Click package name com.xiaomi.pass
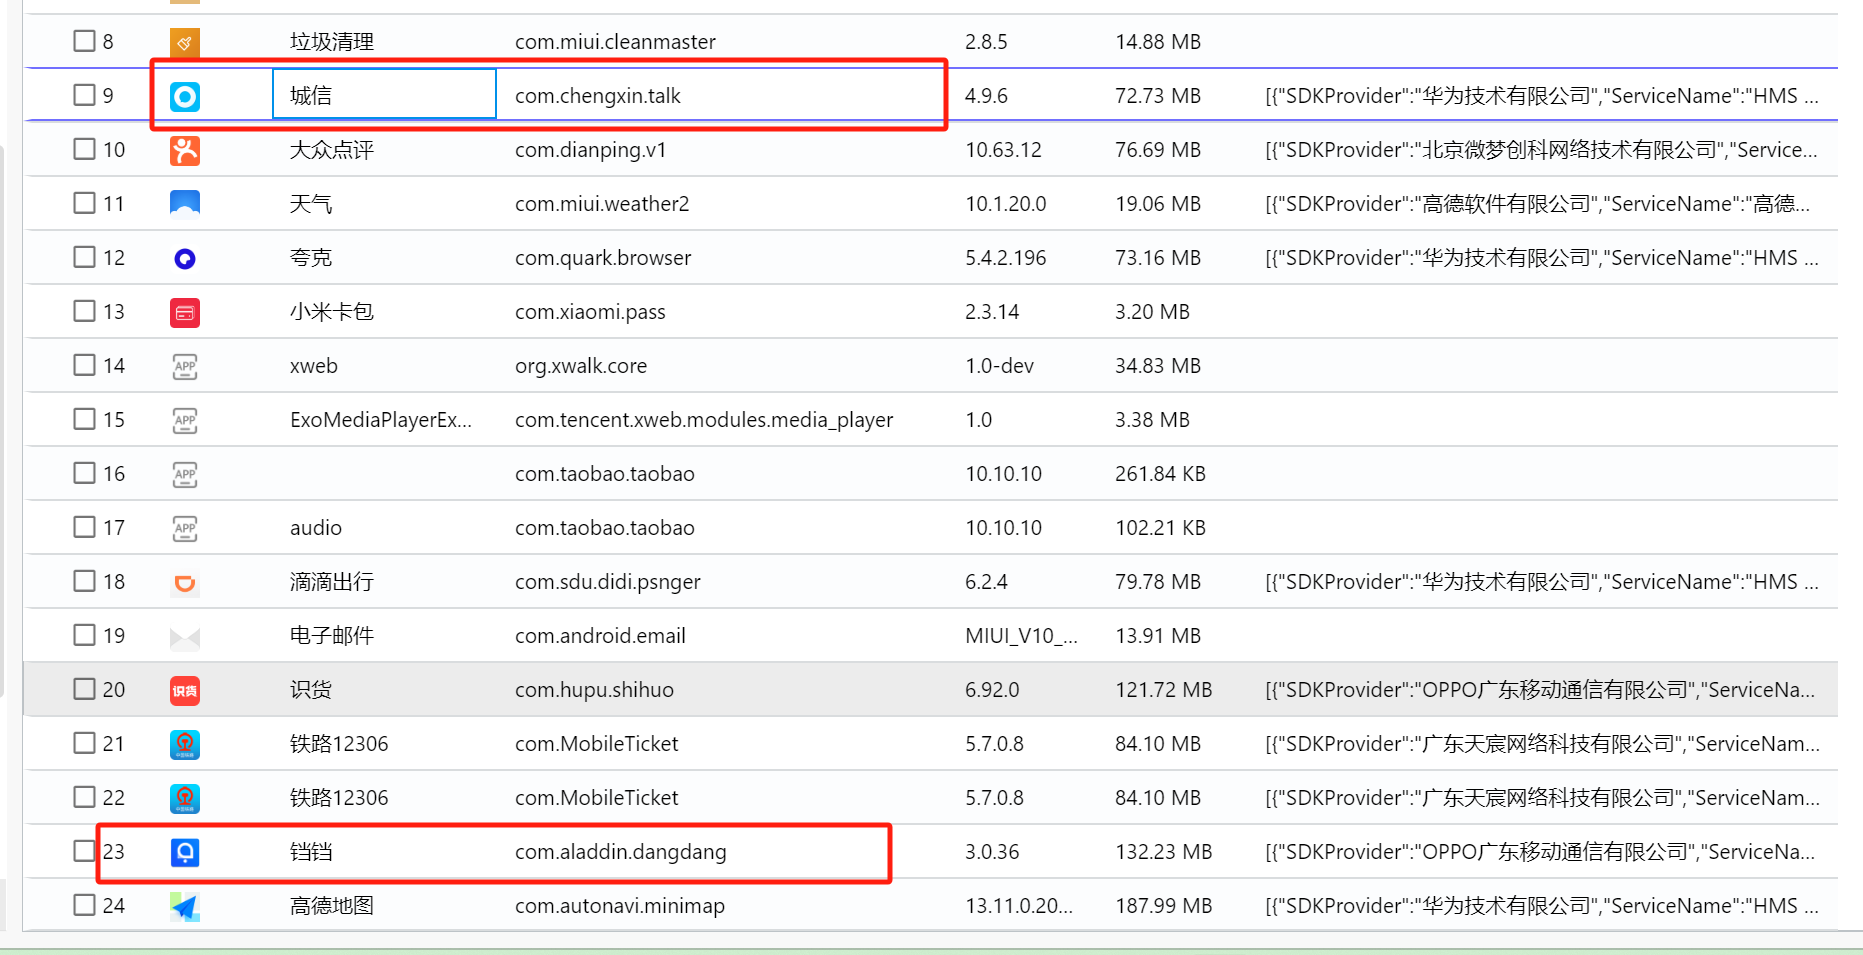1863x955 pixels. [590, 312]
